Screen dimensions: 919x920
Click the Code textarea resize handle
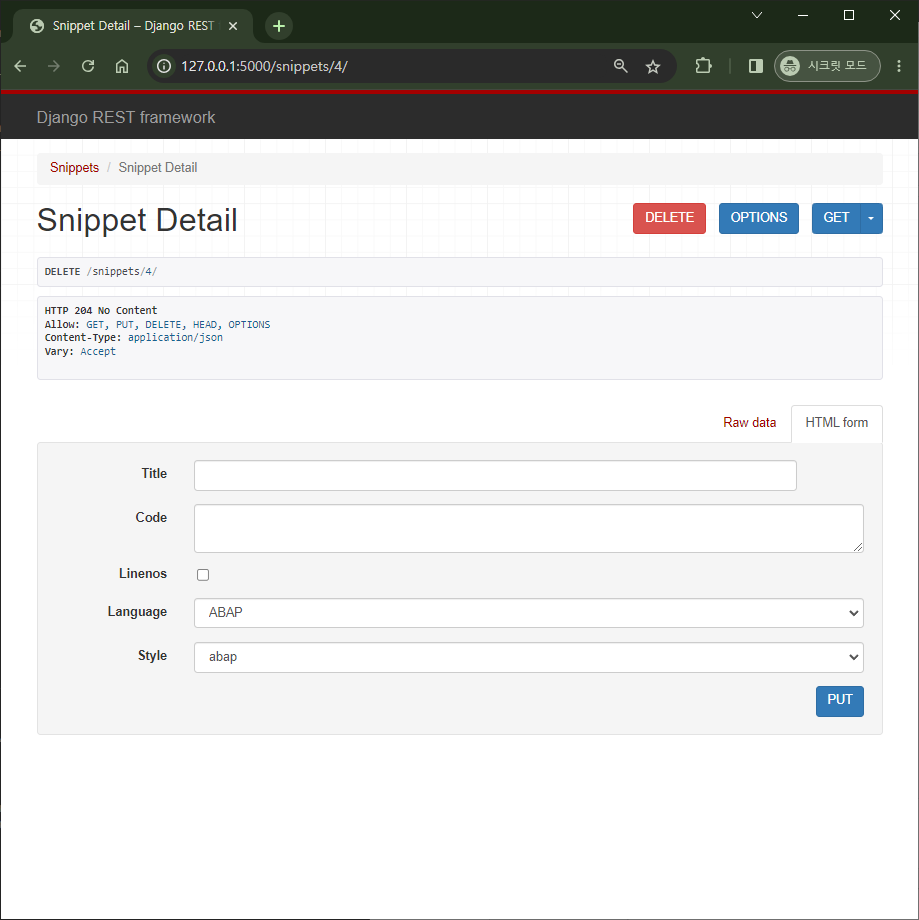coord(858,547)
